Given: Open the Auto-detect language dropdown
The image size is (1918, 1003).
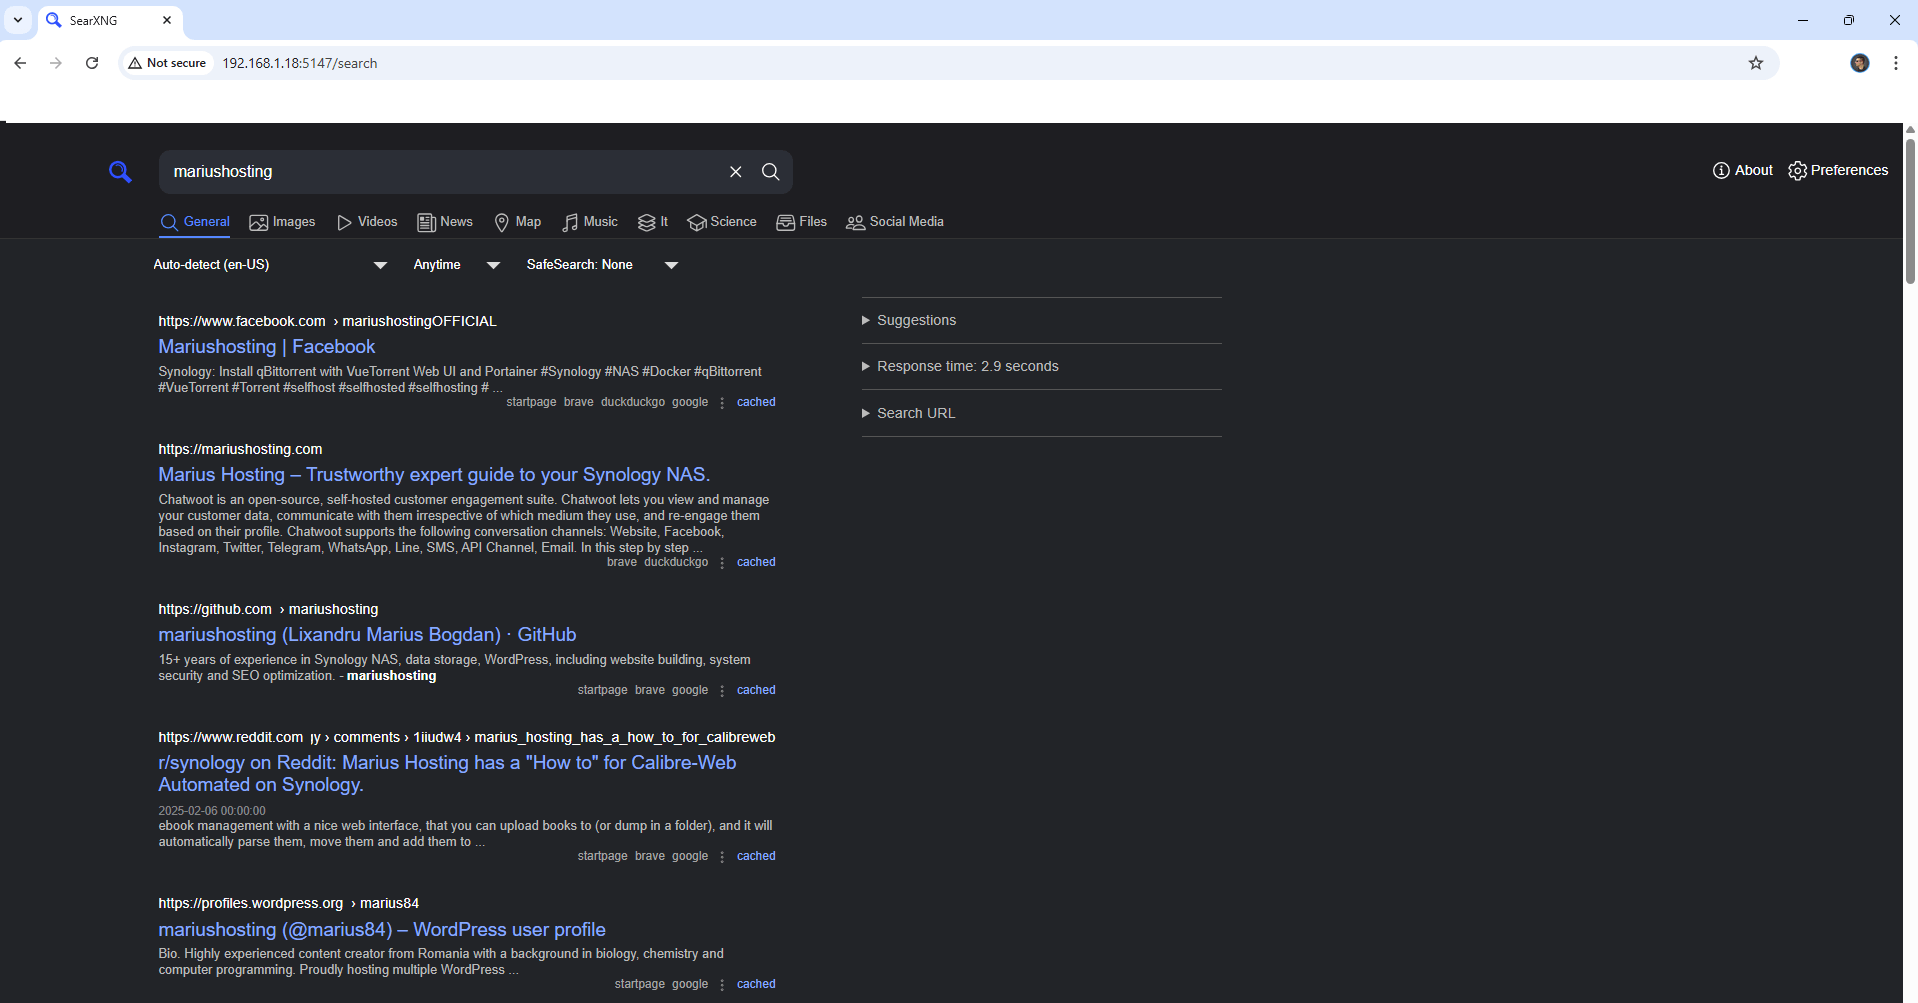Looking at the screenshot, I should pyautogui.click(x=270, y=265).
